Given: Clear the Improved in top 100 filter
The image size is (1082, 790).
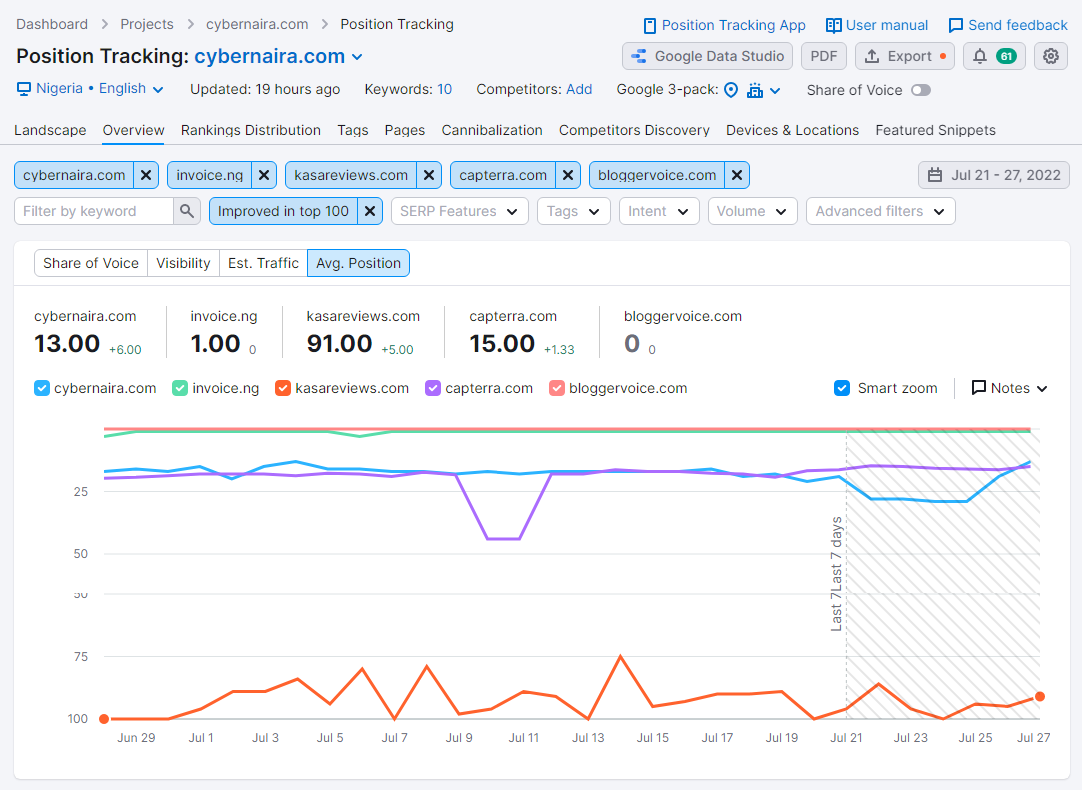Looking at the screenshot, I should [x=370, y=211].
